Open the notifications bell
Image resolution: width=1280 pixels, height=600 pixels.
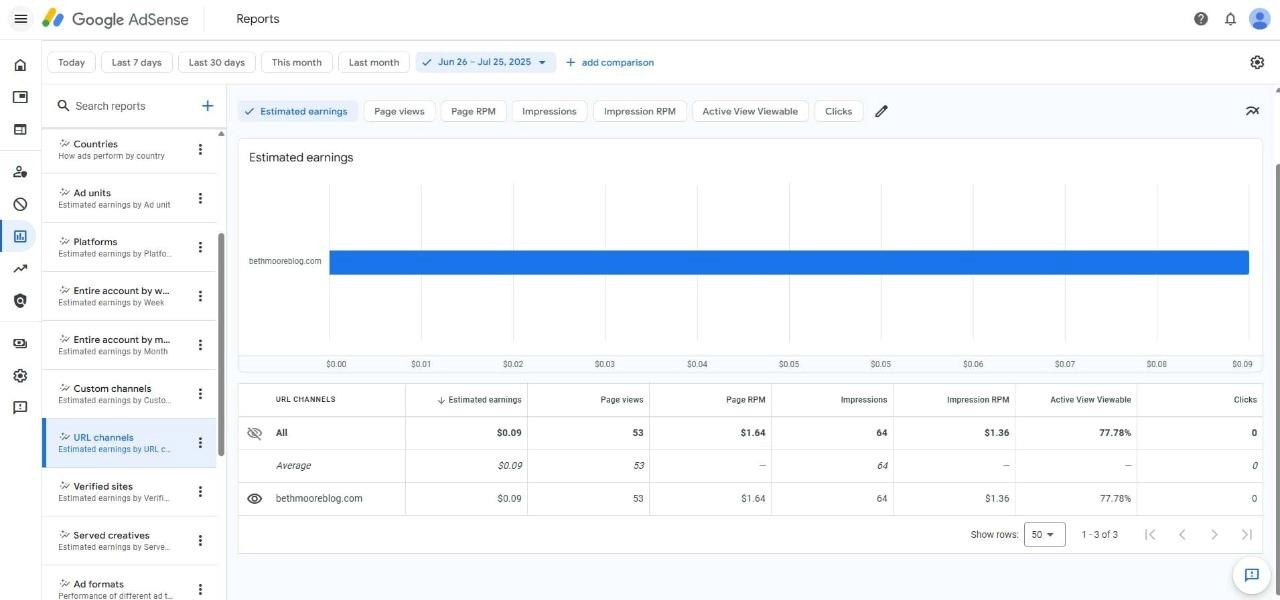point(1230,19)
